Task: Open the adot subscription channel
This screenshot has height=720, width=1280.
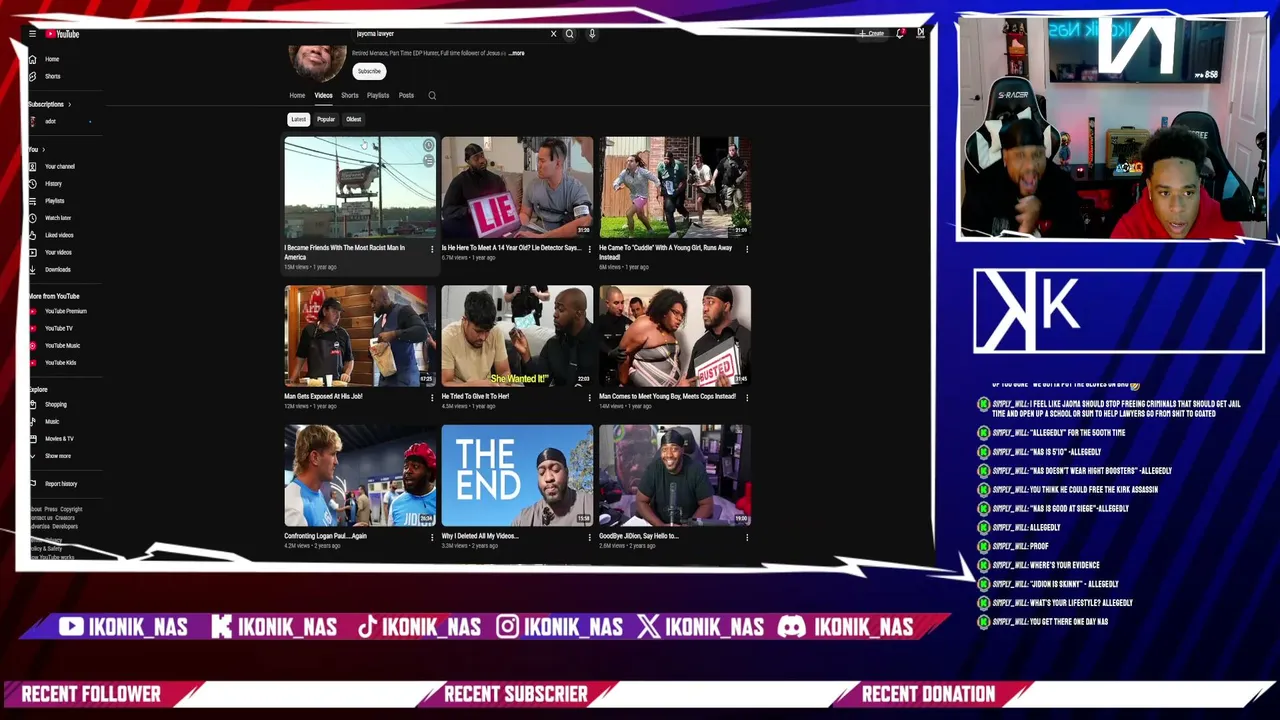Action: tap(50, 121)
